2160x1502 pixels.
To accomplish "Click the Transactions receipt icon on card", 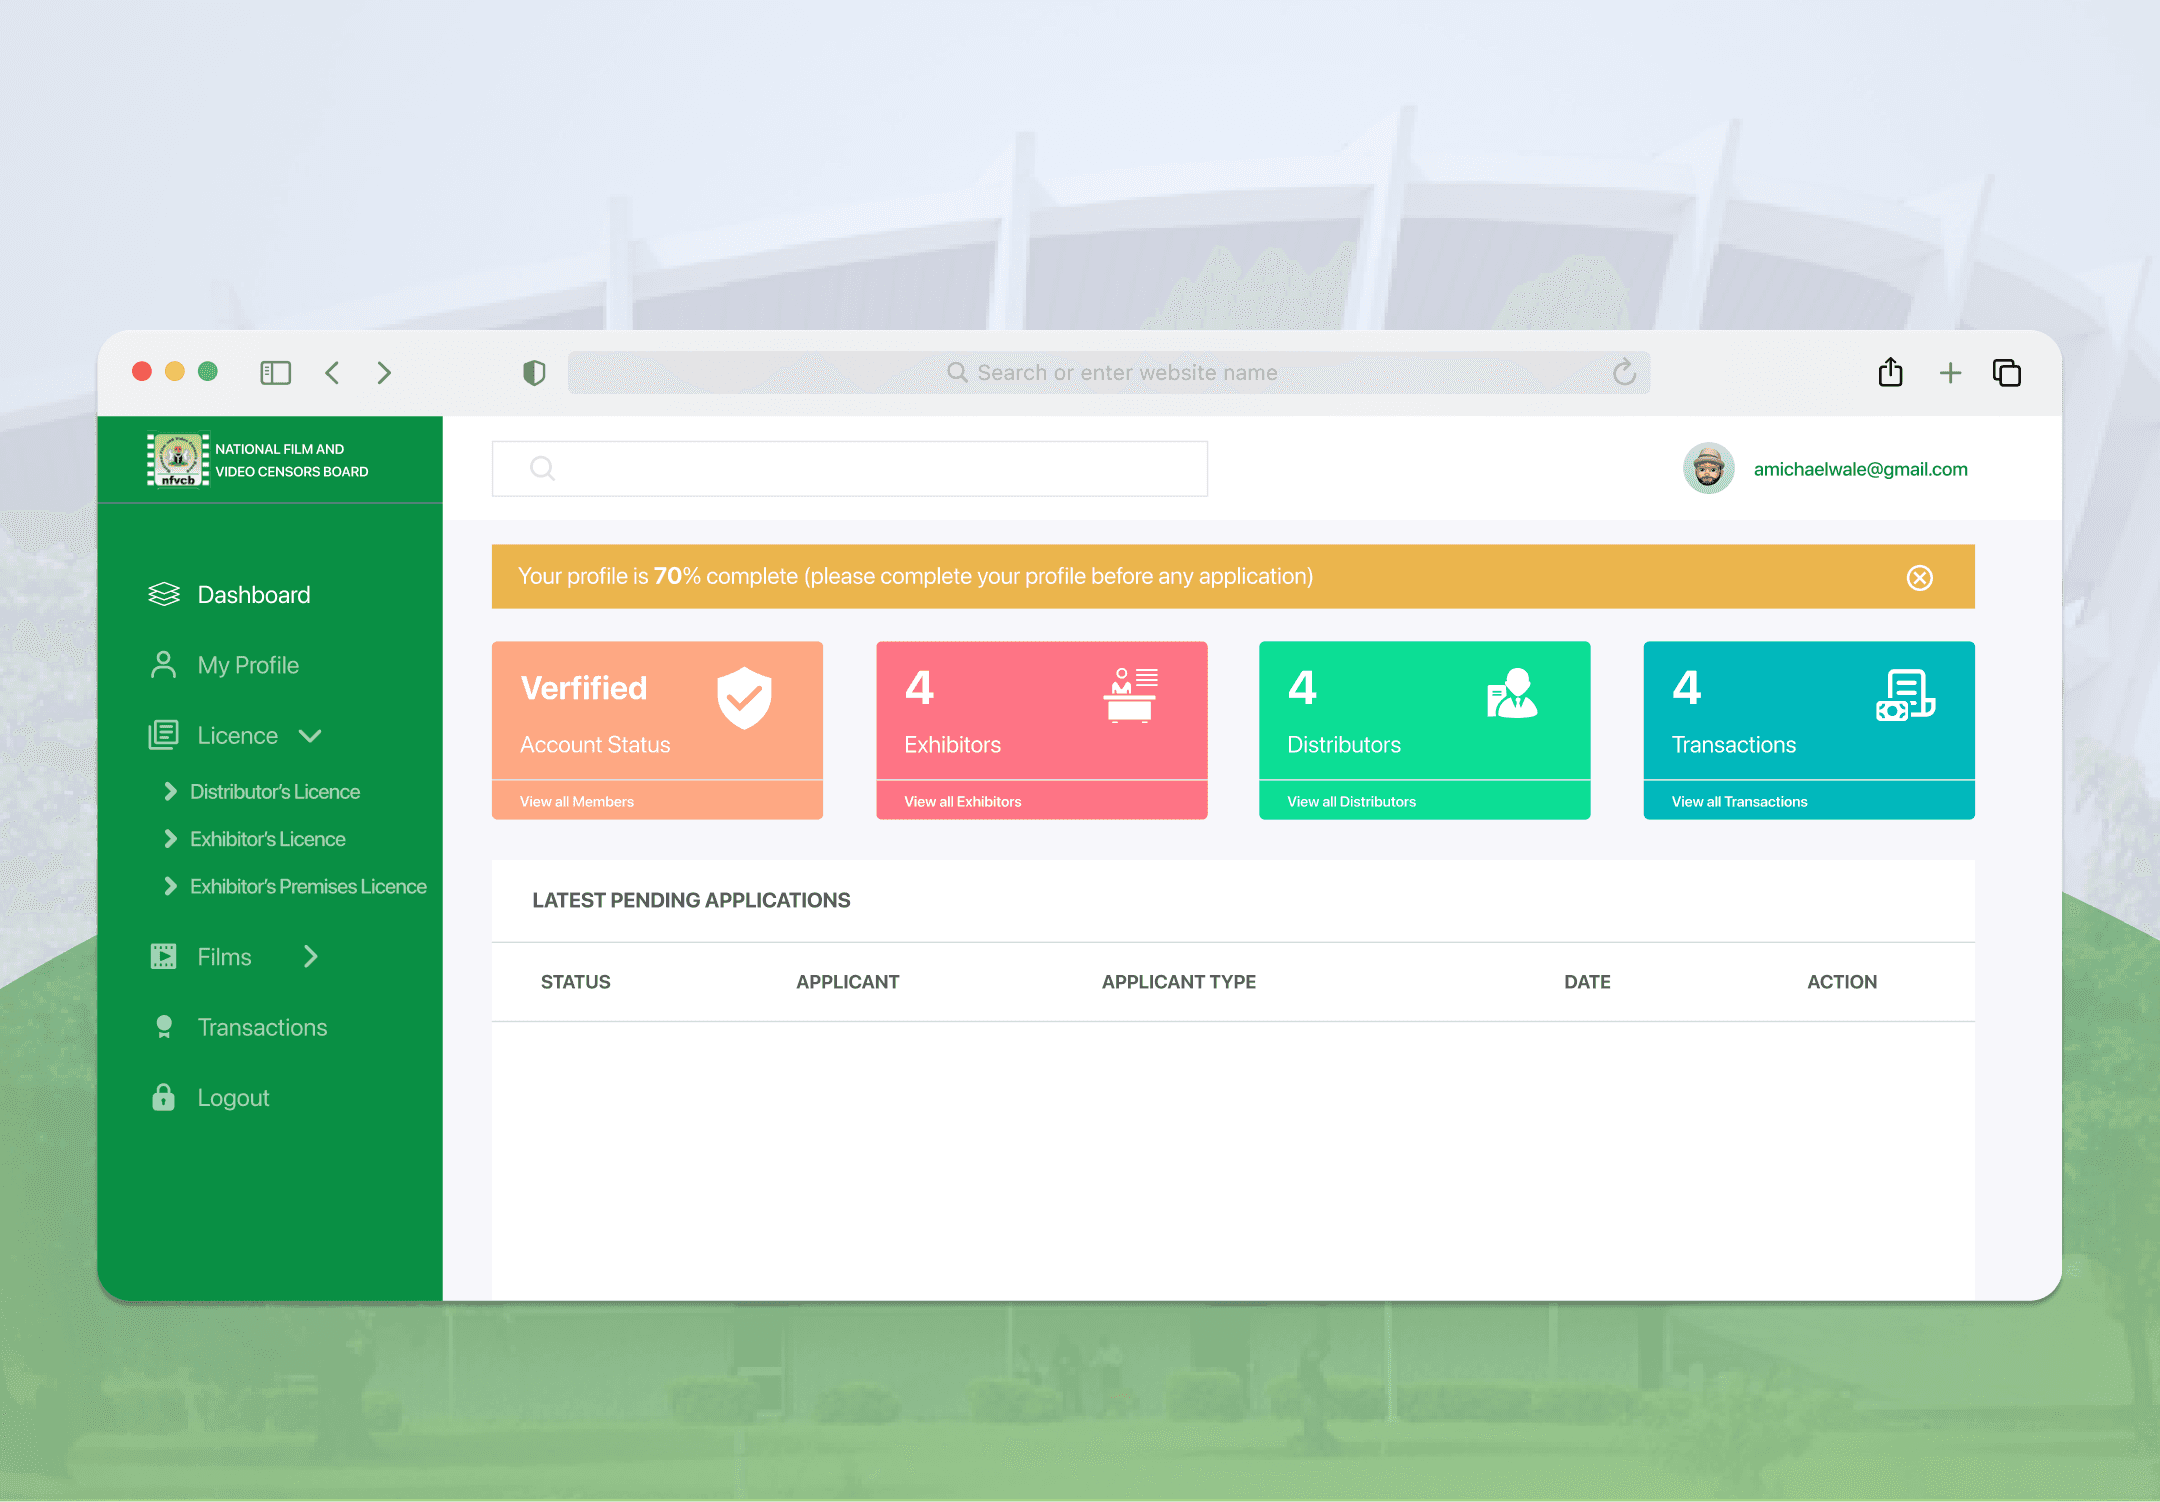I will click(x=1906, y=695).
